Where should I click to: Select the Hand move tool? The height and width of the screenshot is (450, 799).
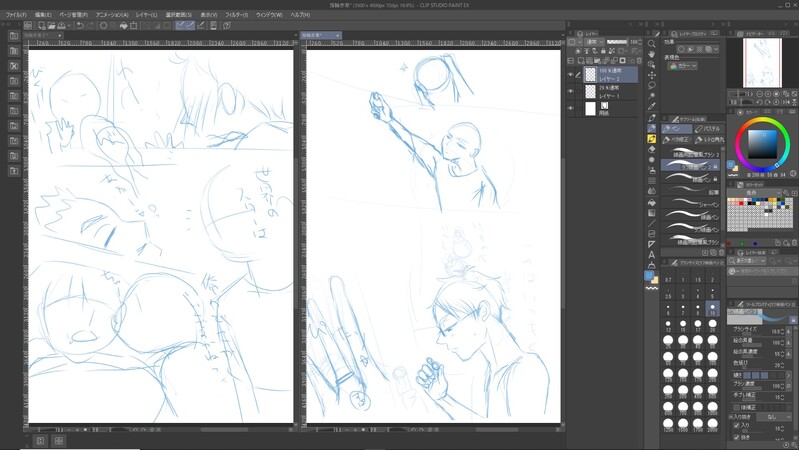(651, 54)
